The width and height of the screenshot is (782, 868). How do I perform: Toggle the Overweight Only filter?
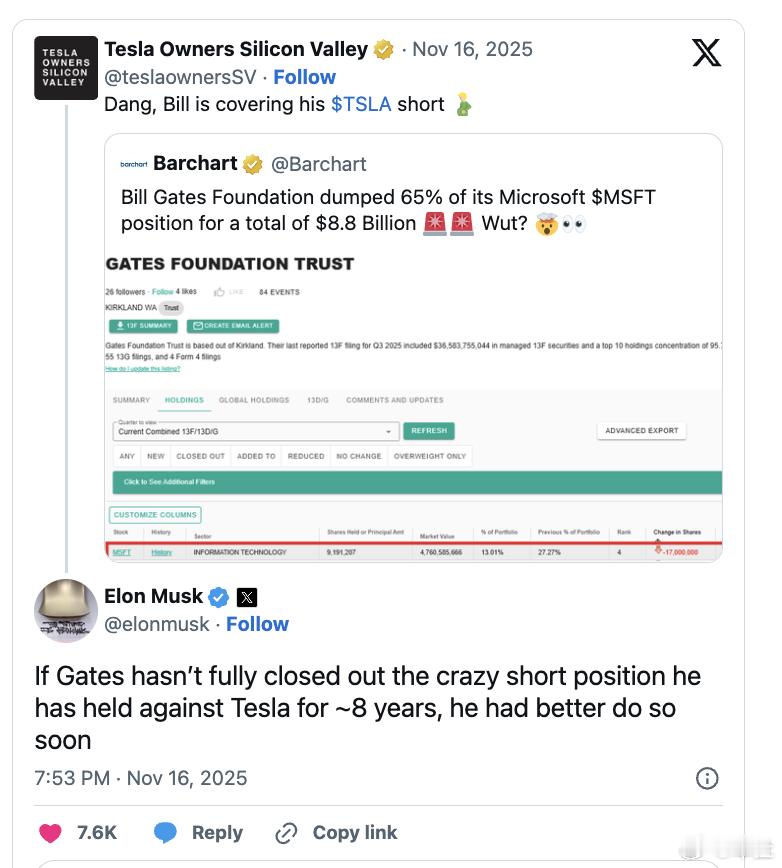[429, 456]
